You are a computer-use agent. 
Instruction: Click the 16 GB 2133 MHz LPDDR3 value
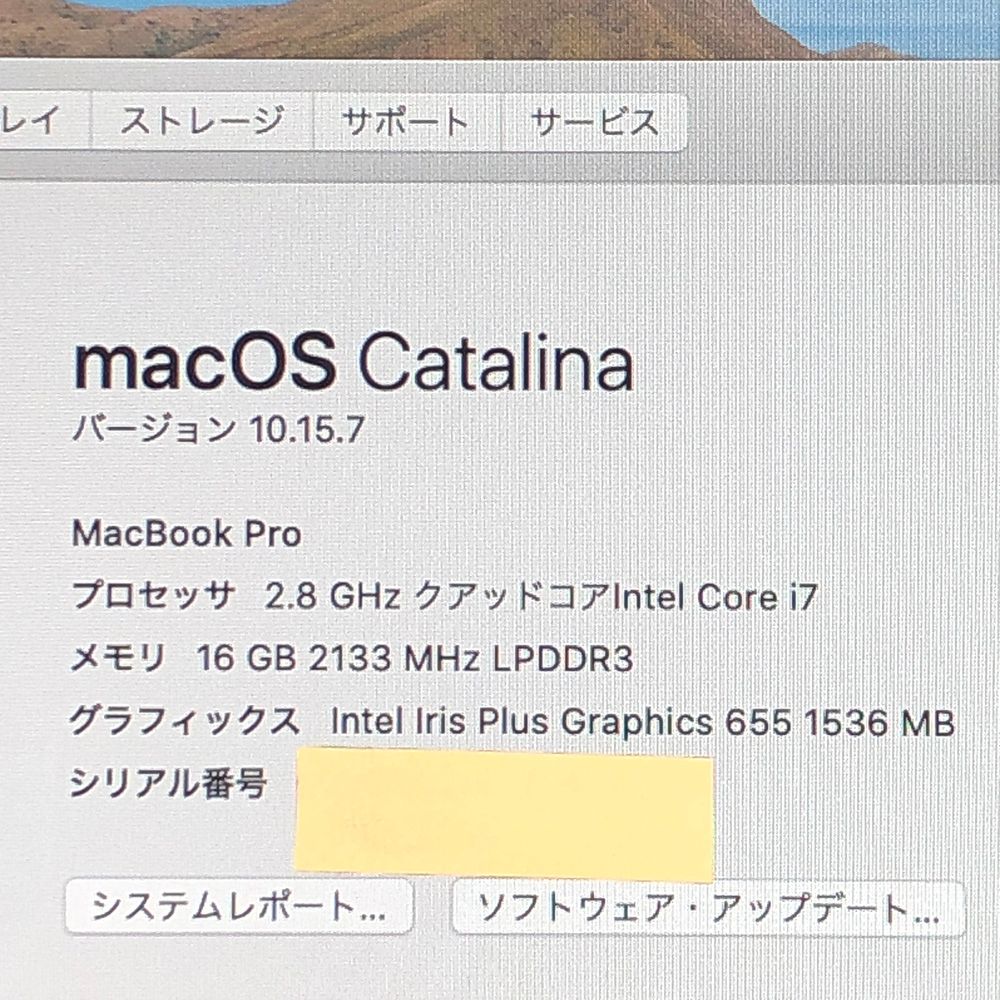tap(415, 659)
